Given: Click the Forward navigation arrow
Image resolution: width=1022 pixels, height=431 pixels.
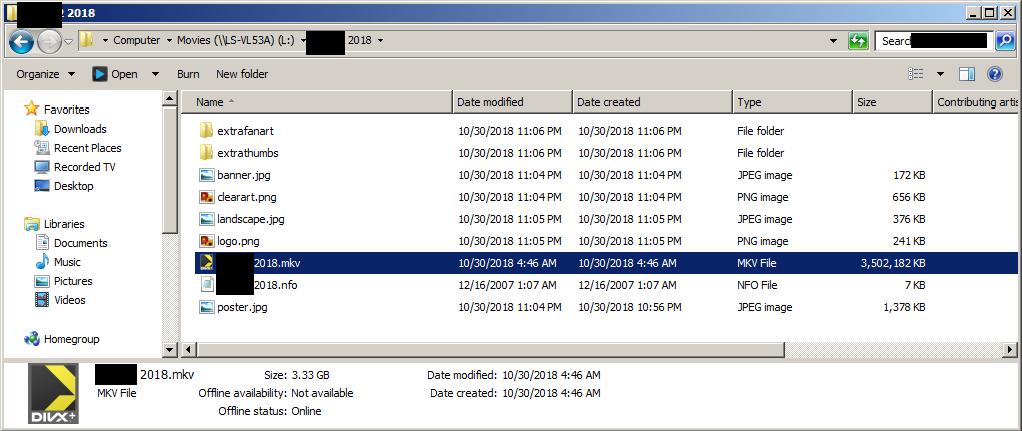Looking at the screenshot, I should pyautogui.click(x=49, y=42).
